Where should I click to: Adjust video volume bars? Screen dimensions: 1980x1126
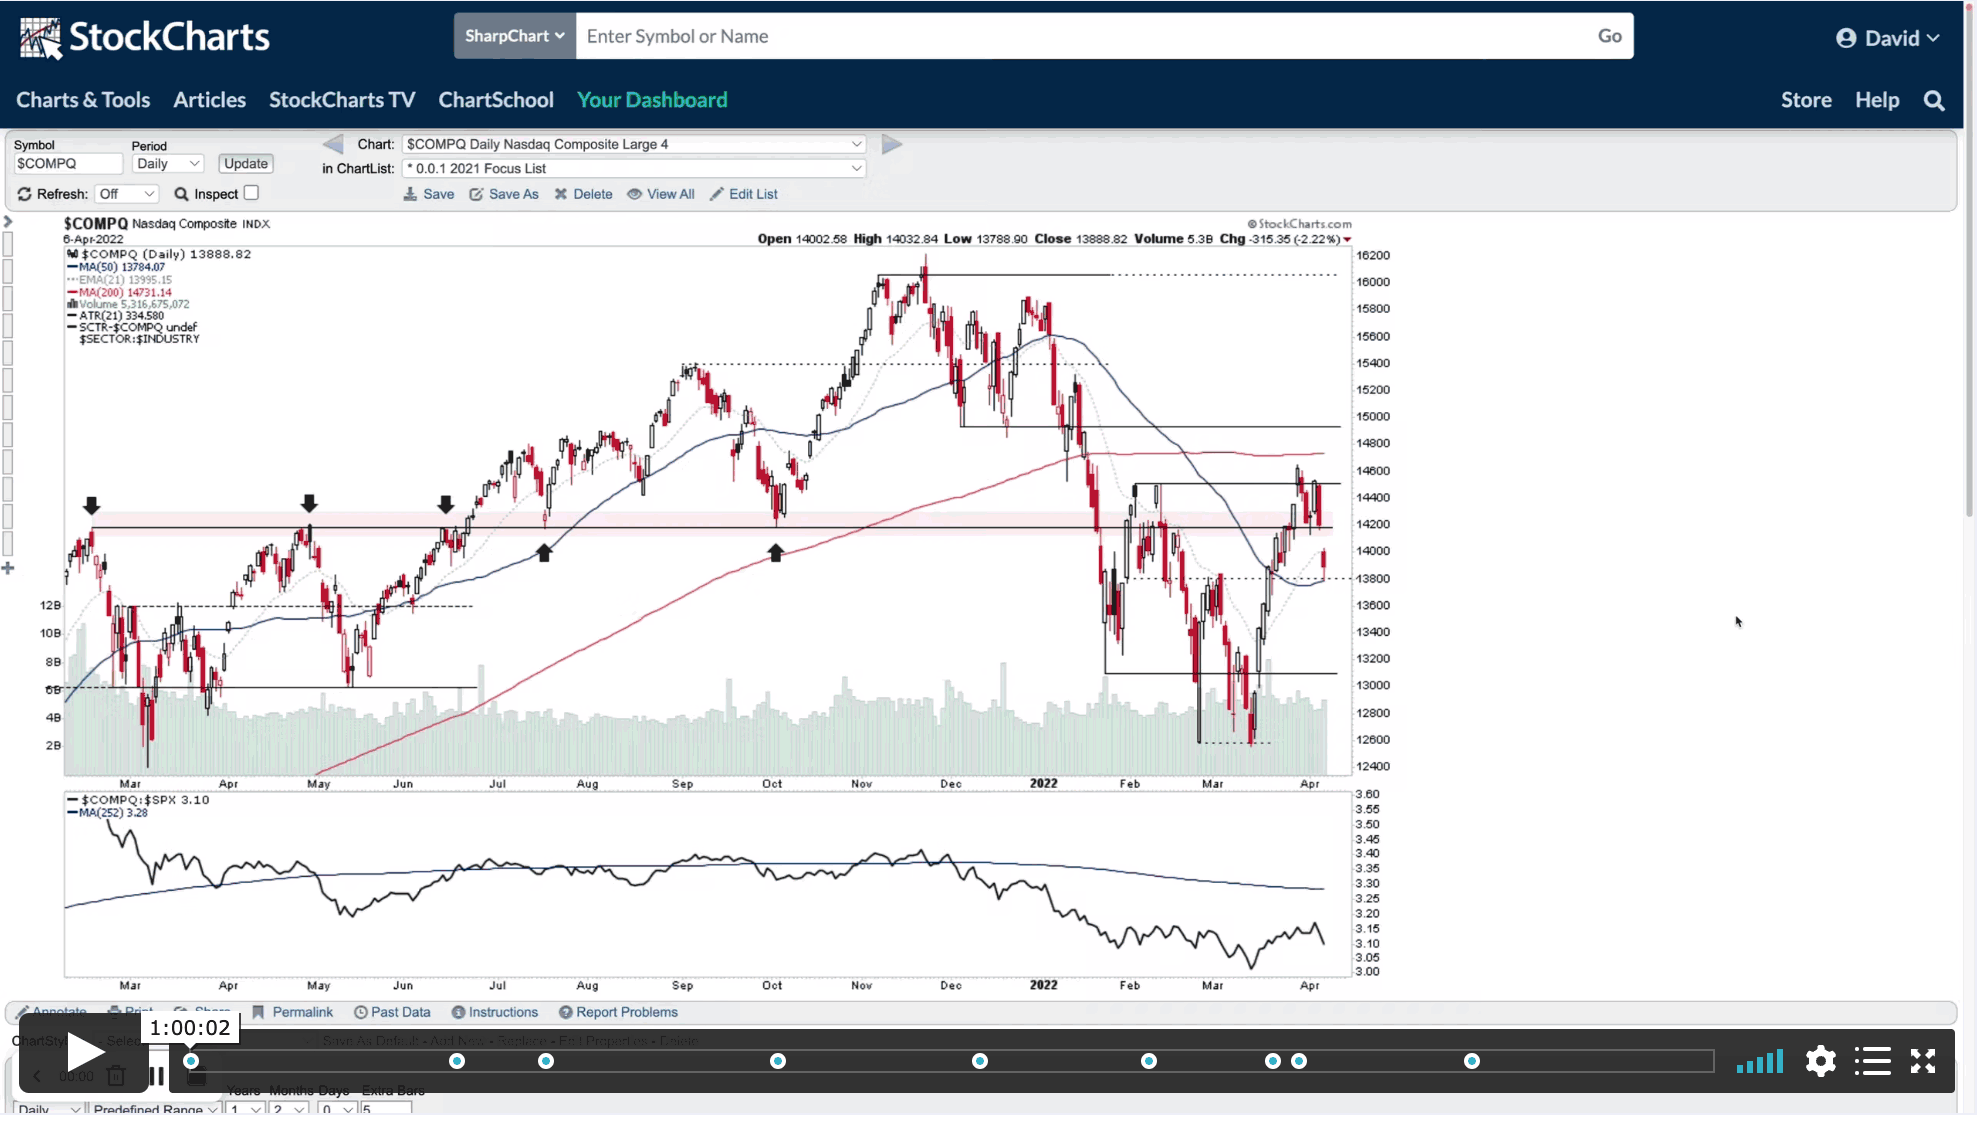coord(1761,1062)
